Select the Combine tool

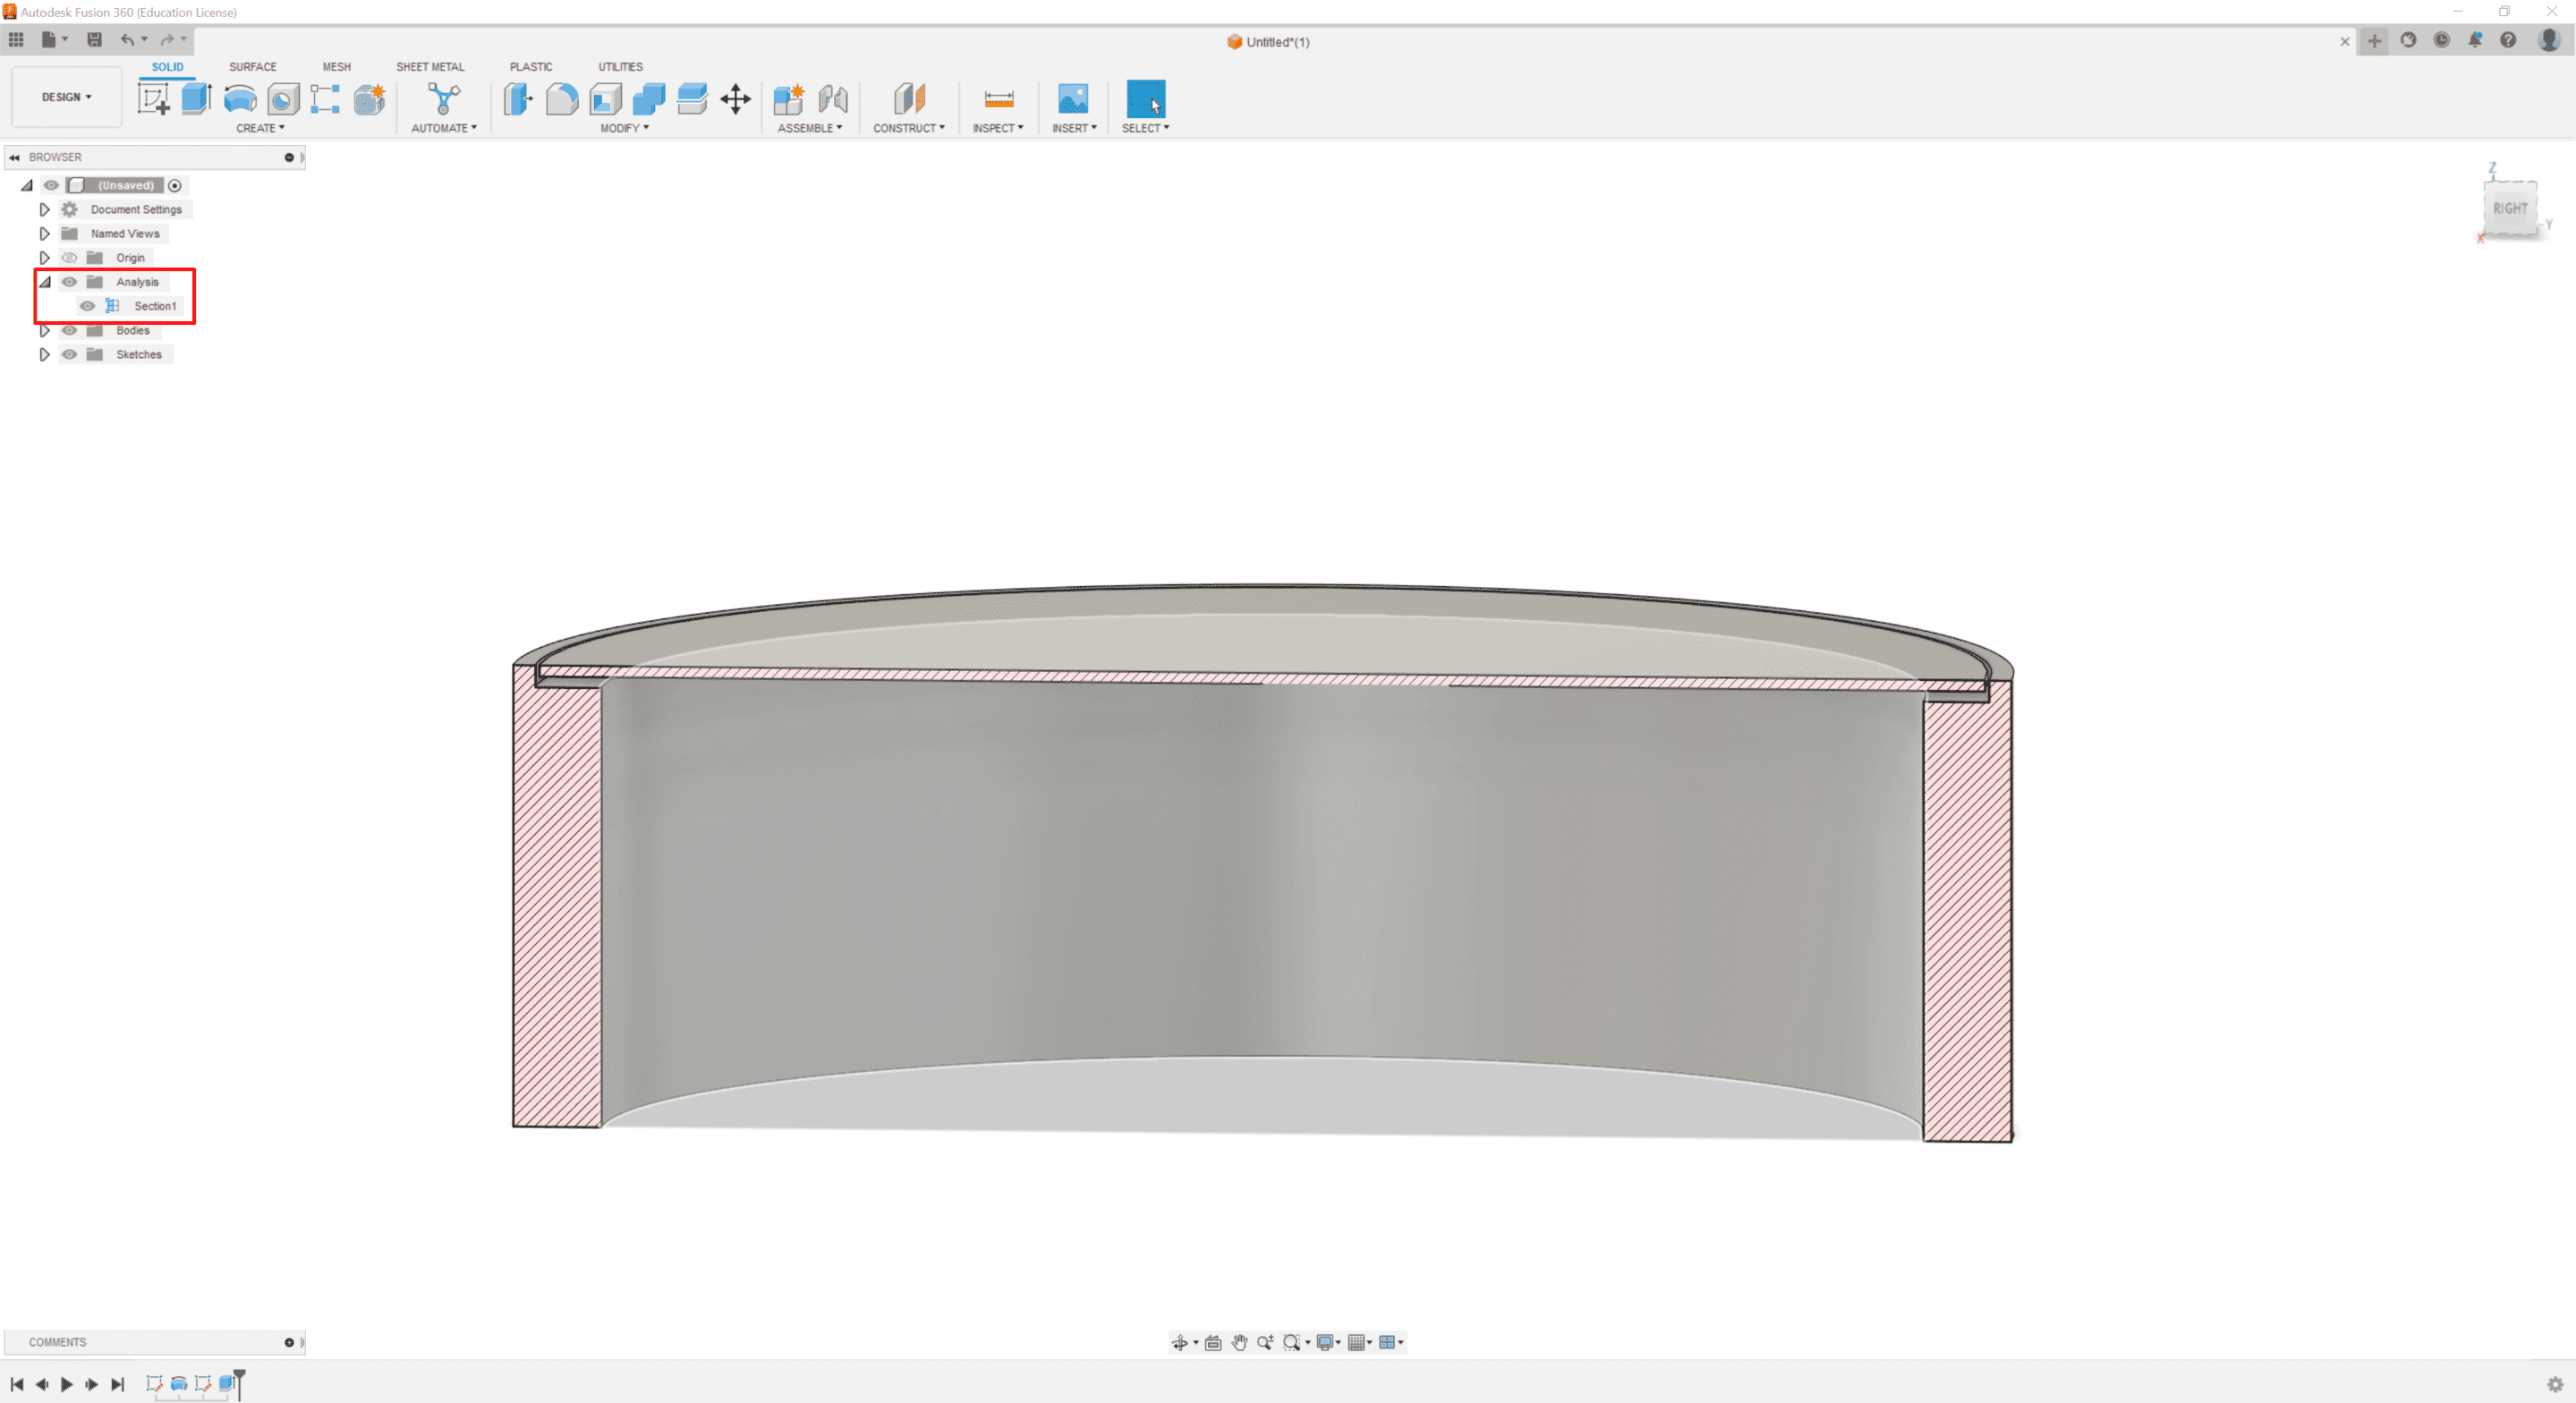click(649, 99)
